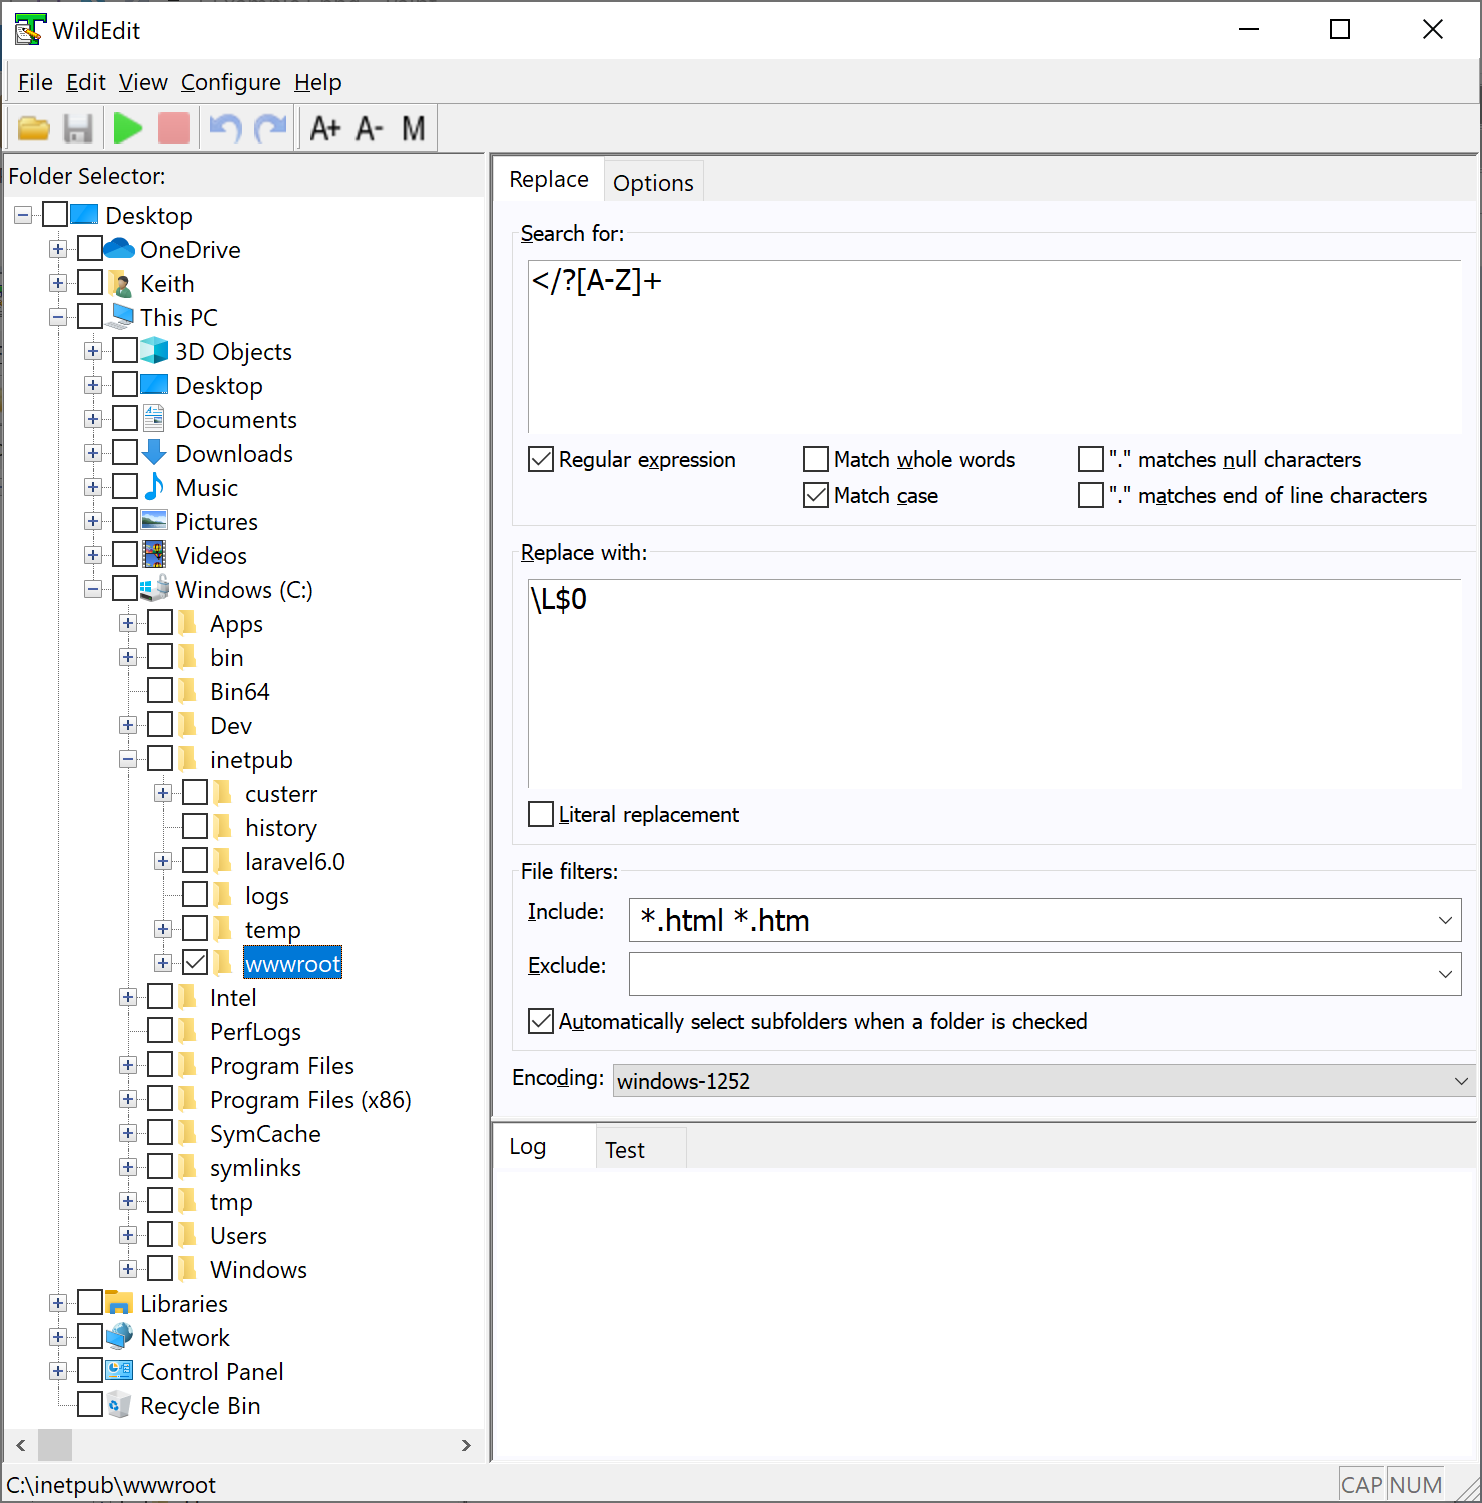Image resolution: width=1482 pixels, height=1503 pixels.
Task: Collapse the inetpub folder node
Action: pos(128,759)
